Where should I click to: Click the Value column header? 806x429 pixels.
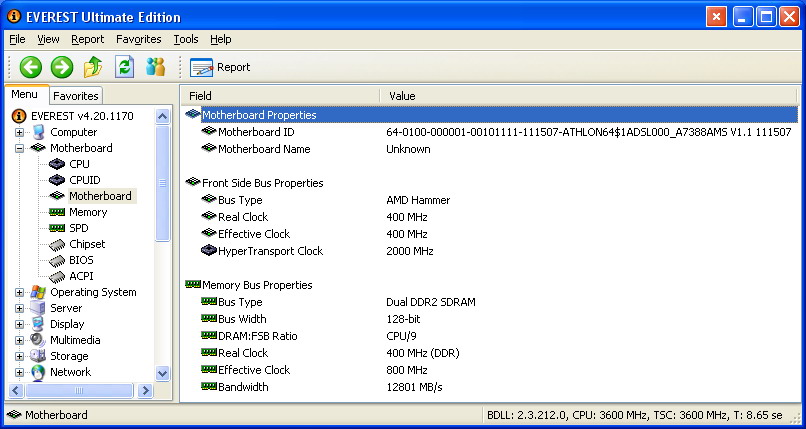(x=589, y=96)
